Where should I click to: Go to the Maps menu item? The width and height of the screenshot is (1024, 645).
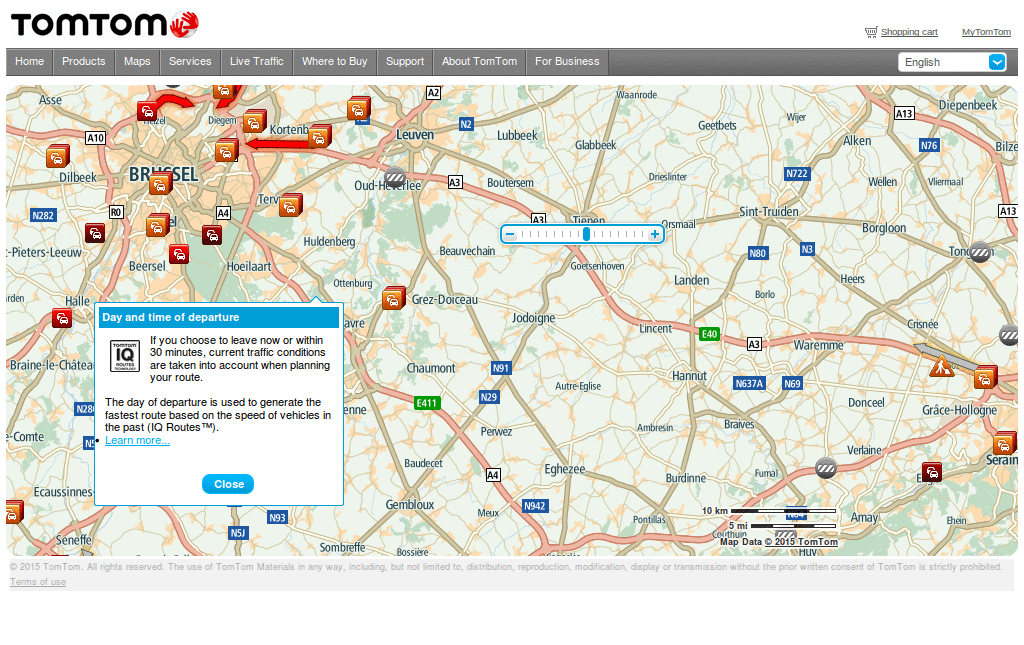coord(137,61)
